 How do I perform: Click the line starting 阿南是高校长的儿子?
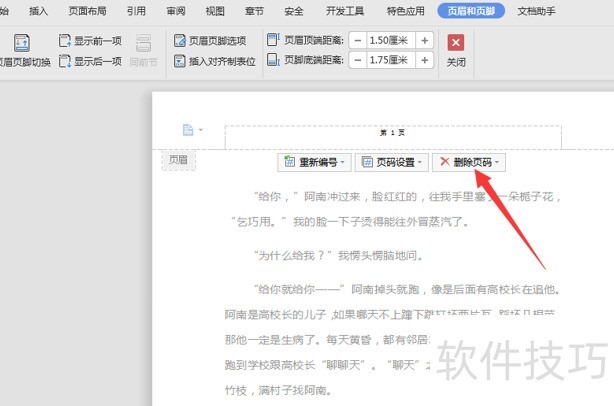390,314
